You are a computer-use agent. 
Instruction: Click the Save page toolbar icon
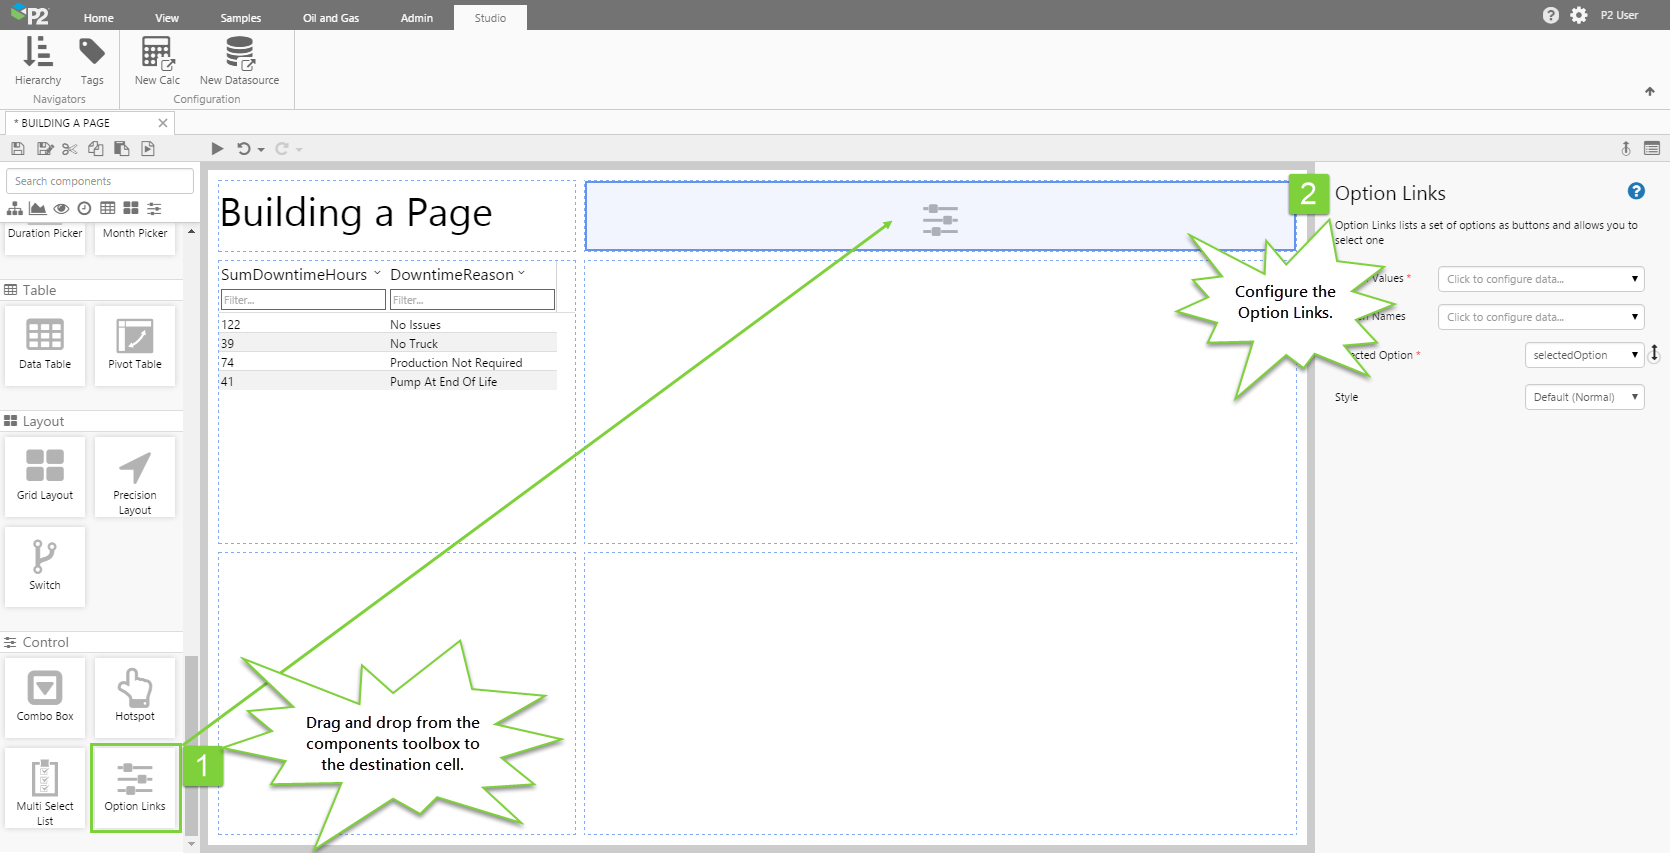tap(18, 149)
